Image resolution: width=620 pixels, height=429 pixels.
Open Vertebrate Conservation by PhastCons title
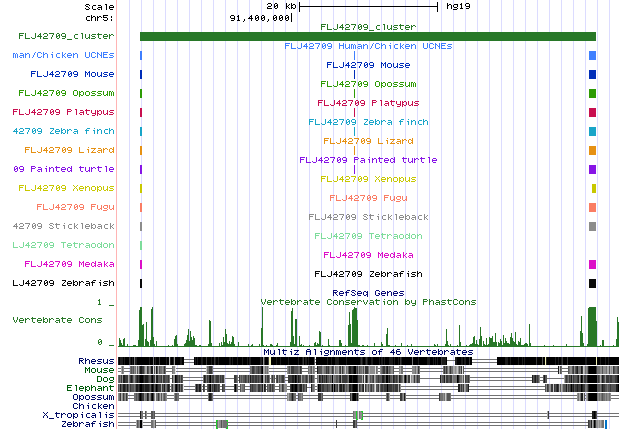[x=368, y=301]
